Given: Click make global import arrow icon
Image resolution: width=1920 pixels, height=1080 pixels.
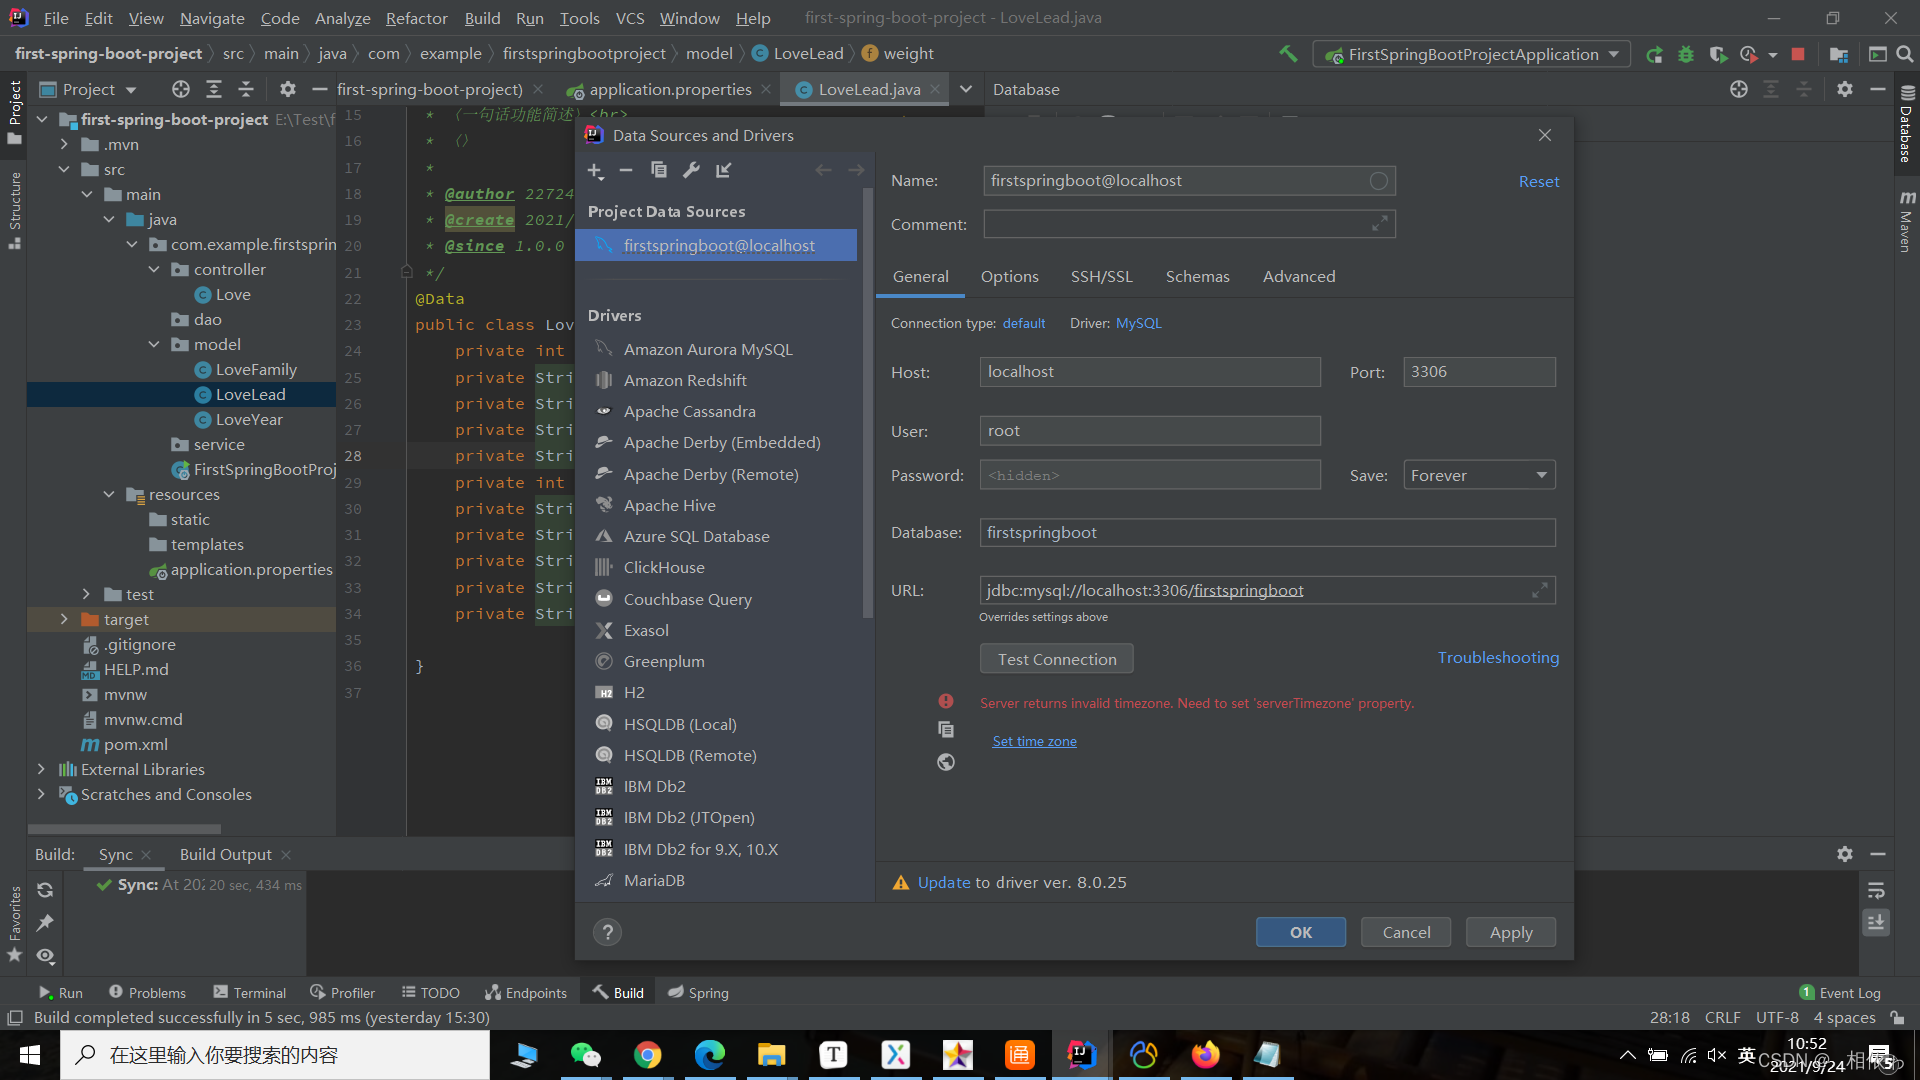Looking at the screenshot, I should click(x=724, y=170).
